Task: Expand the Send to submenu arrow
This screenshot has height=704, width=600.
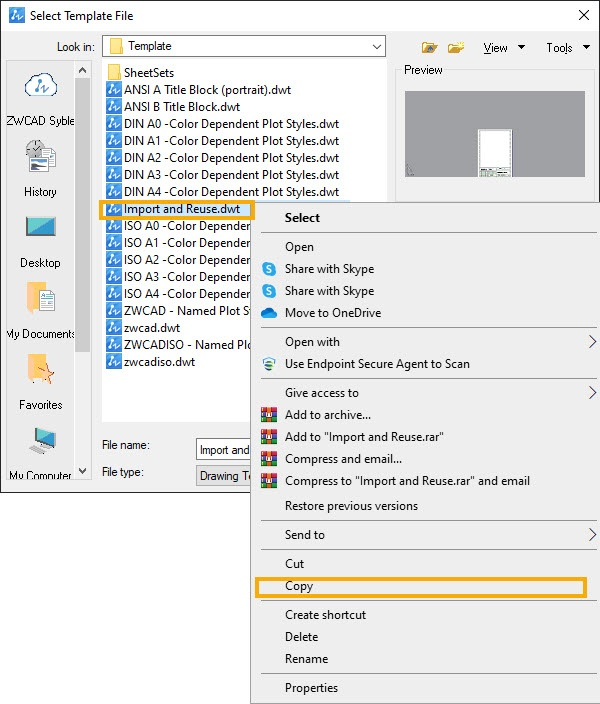Action: point(592,535)
